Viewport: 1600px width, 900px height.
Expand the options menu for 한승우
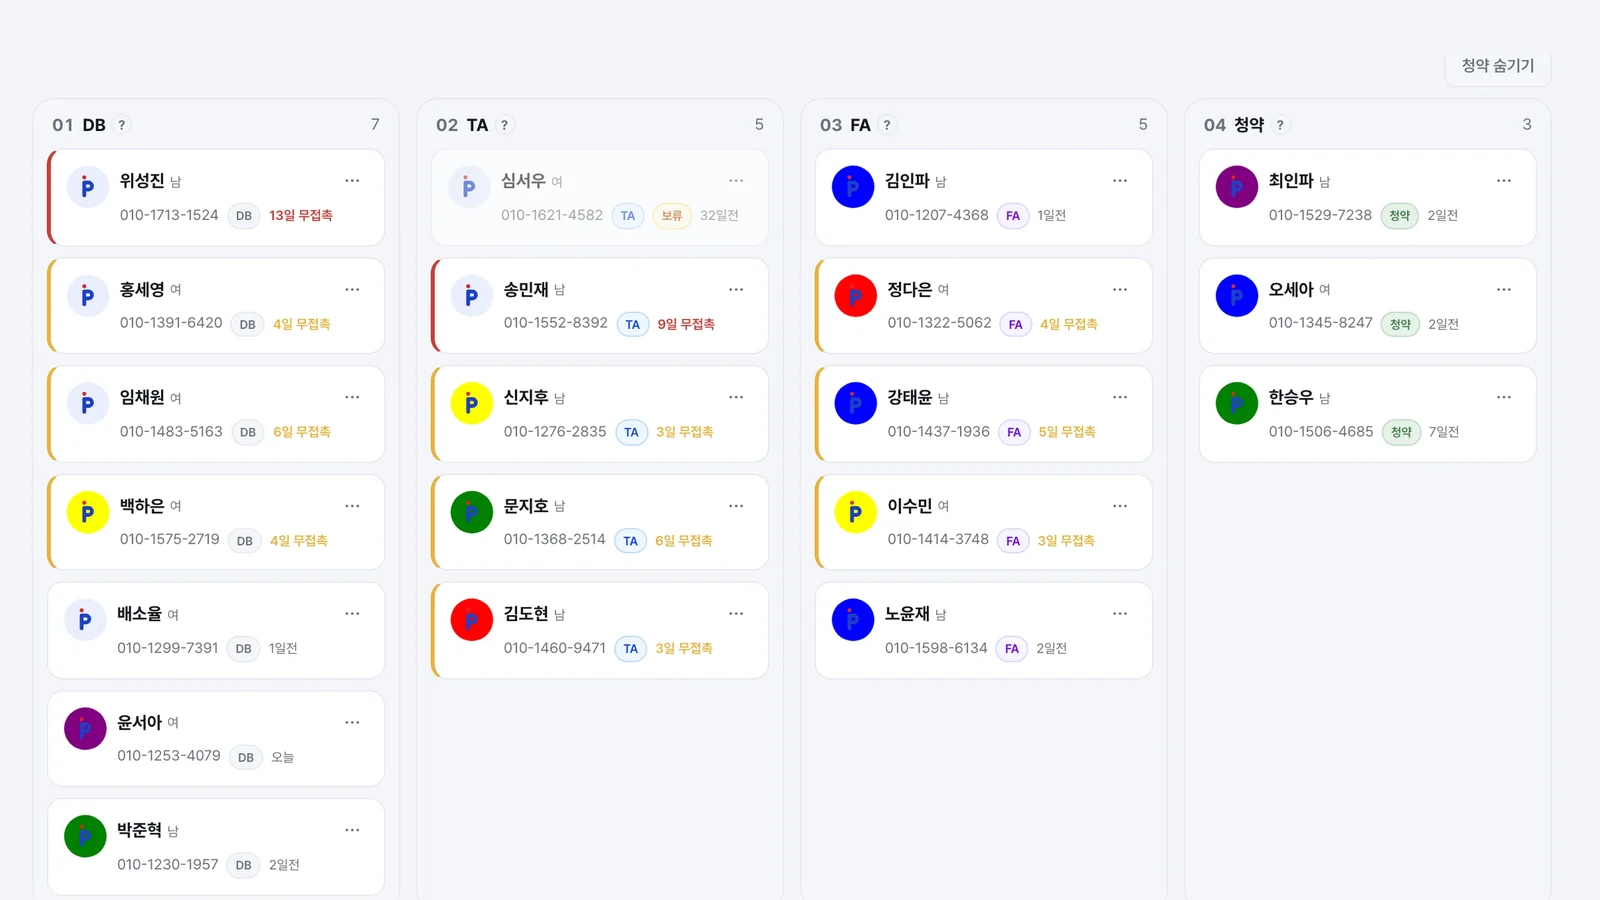click(1504, 397)
